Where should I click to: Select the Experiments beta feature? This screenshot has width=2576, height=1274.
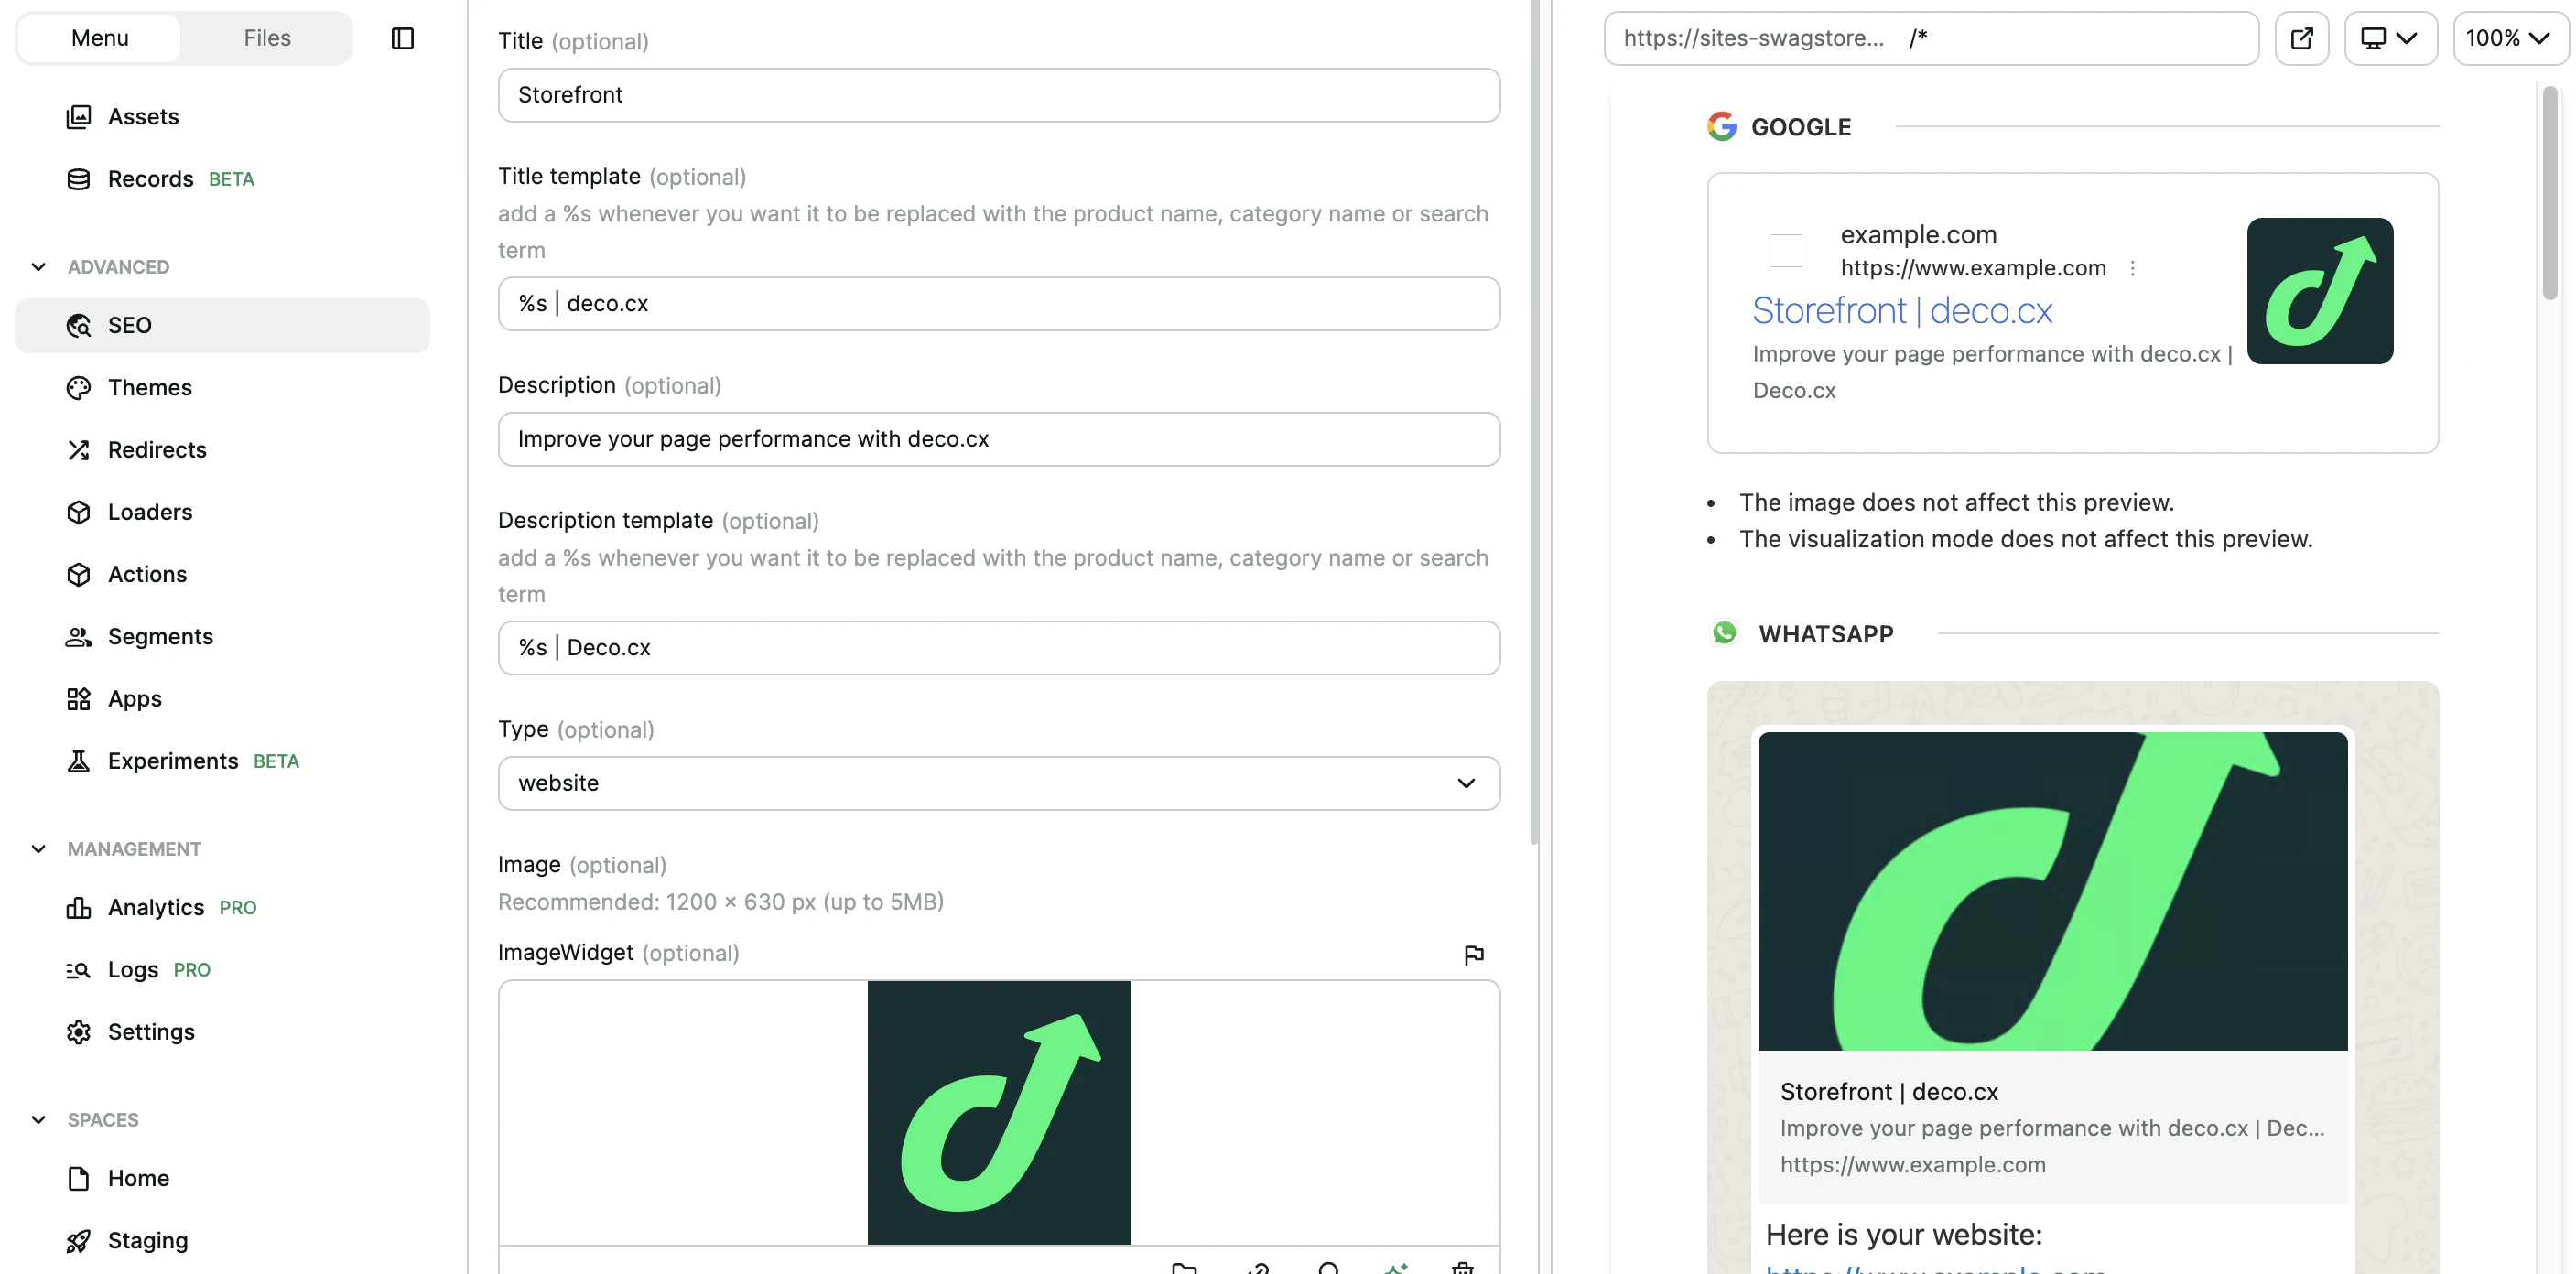click(174, 760)
